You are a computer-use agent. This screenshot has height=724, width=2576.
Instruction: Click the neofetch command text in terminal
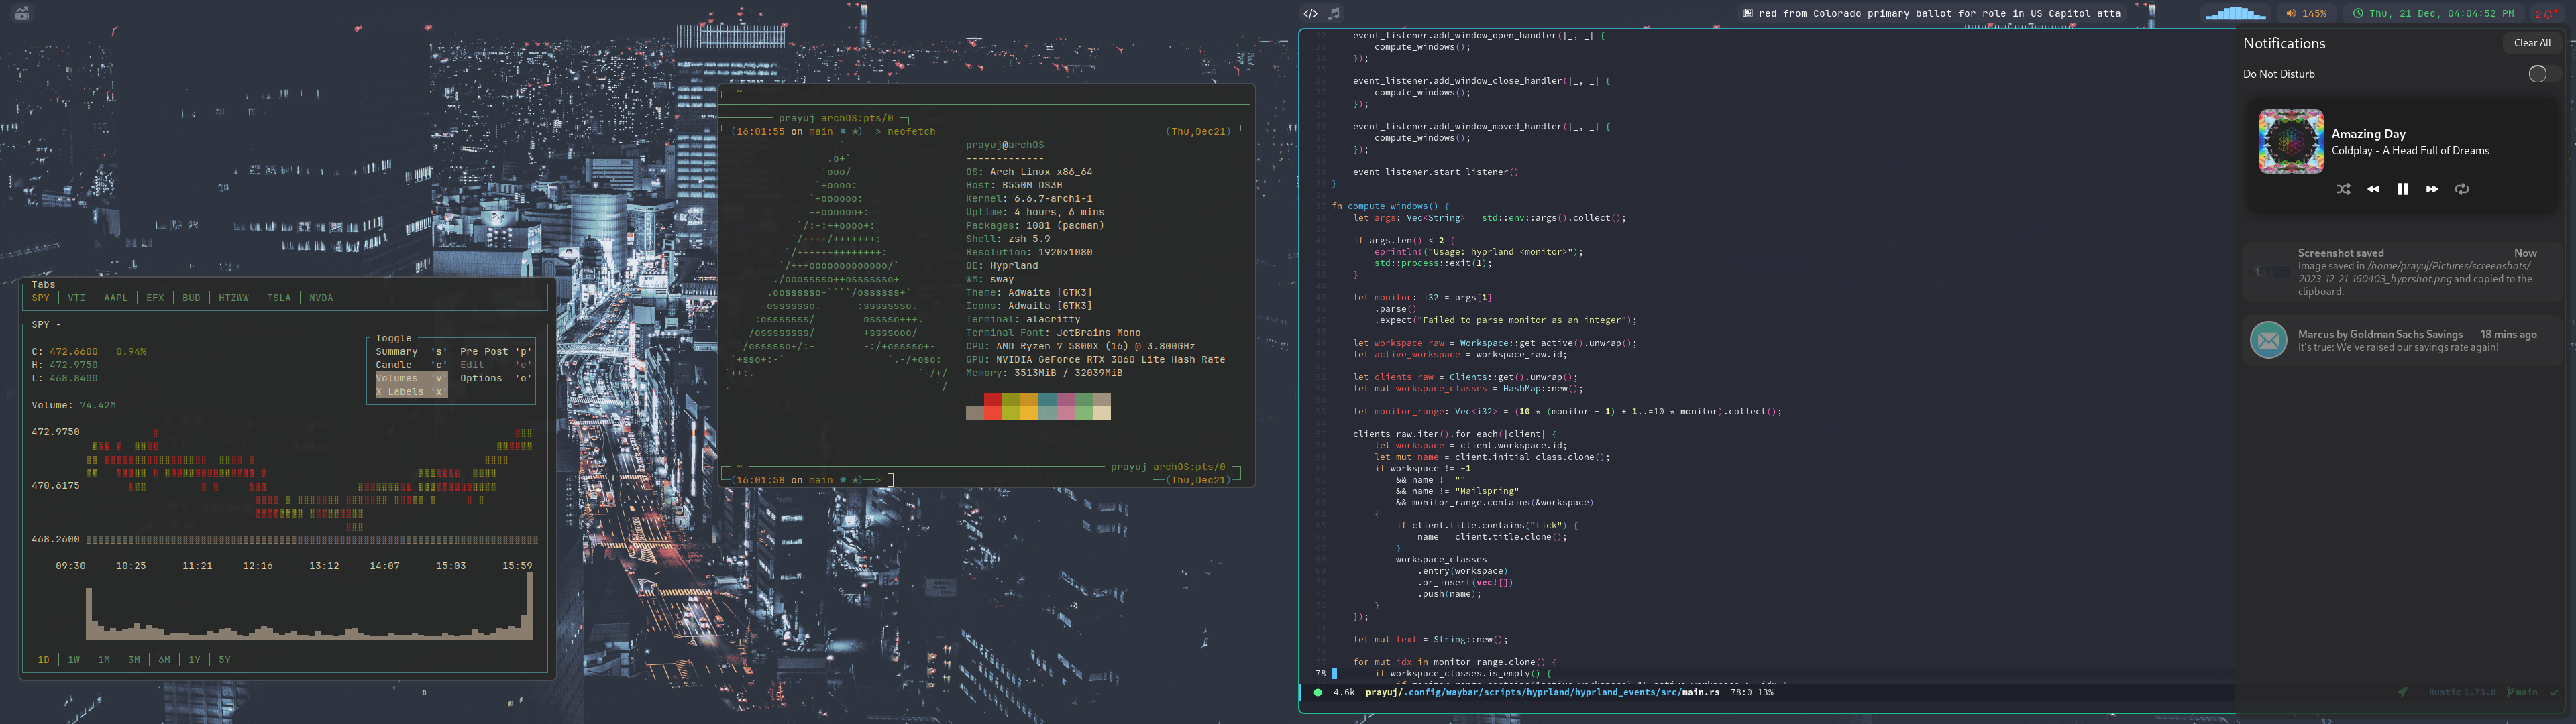(911, 132)
